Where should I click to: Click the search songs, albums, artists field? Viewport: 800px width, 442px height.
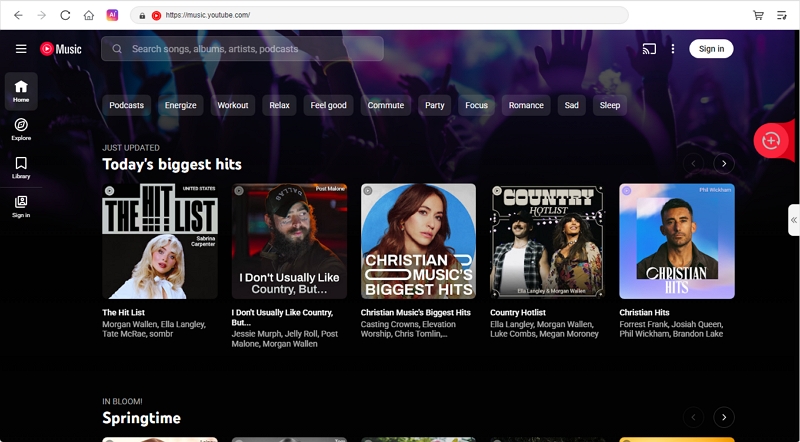(x=242, y=49)
